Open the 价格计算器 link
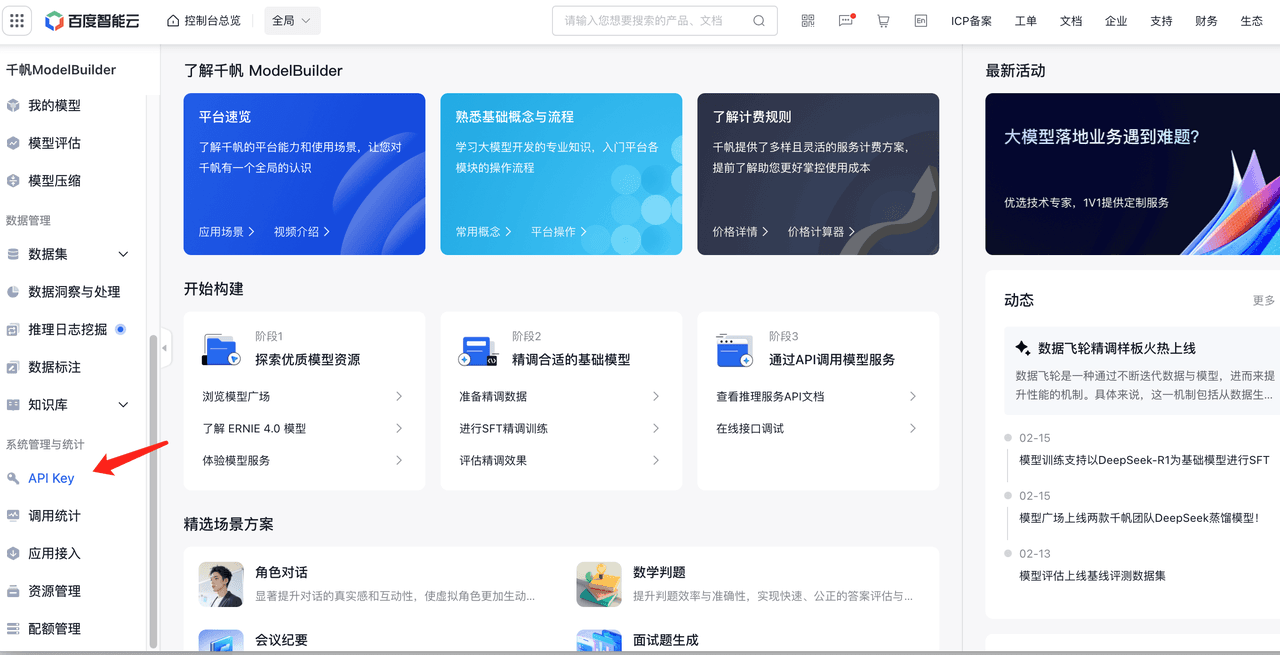1280x655 pixels. (x=822, y=231)
